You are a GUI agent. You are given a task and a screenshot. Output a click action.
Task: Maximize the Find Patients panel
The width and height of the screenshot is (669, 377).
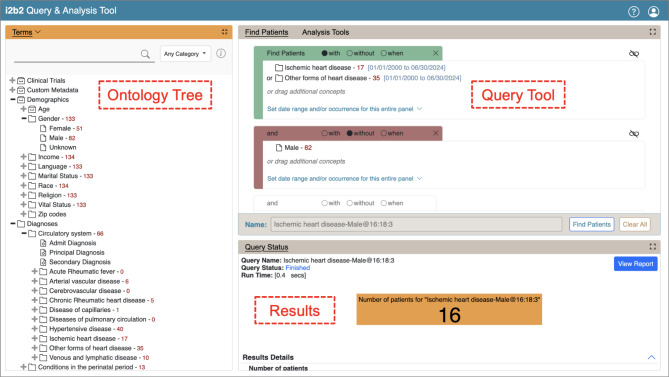pyautogui.click(x=652, y=32)
